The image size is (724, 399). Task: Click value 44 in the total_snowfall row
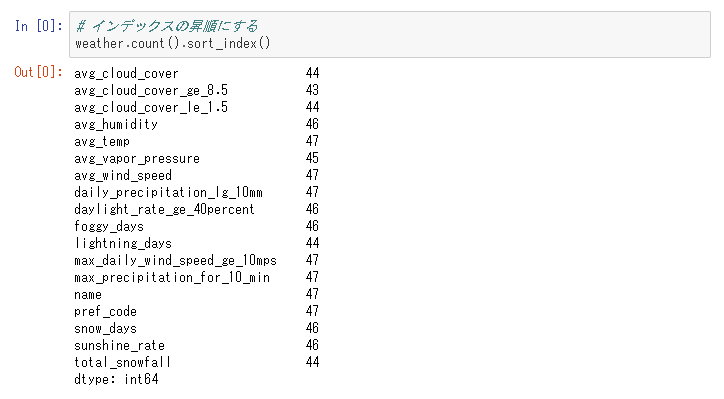(312, 362)
